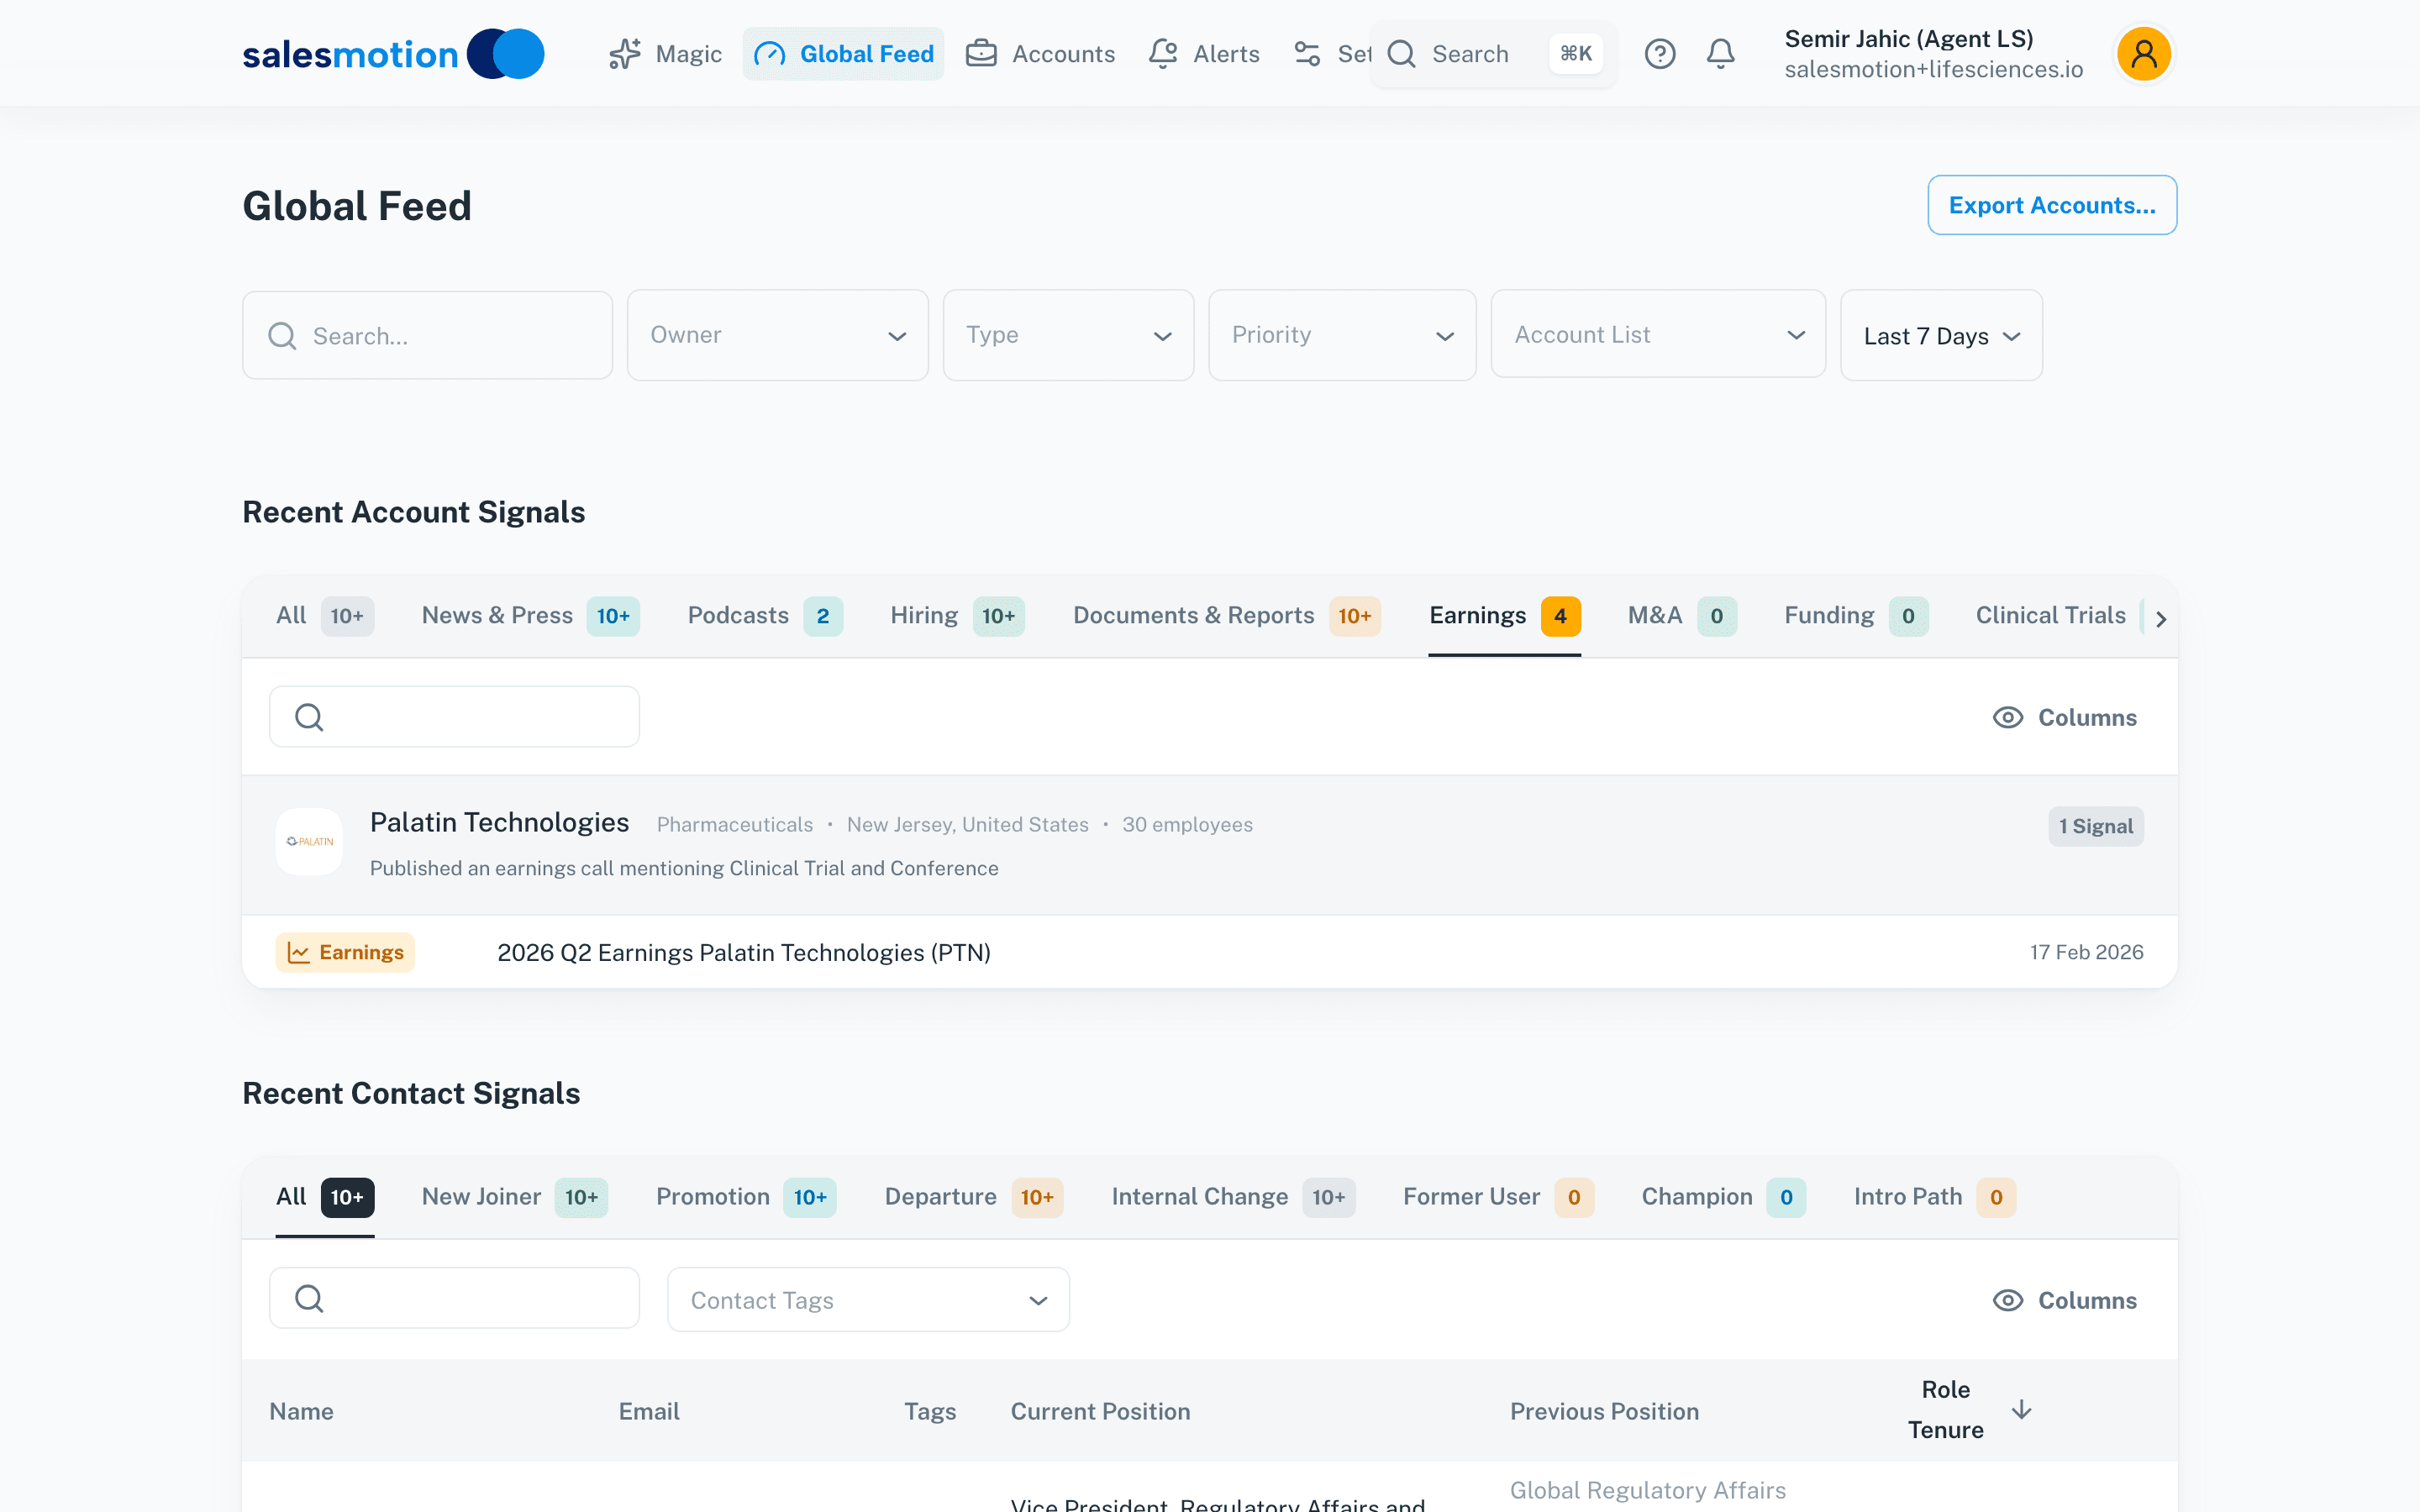Switch to New Joiner tab

point(515,1197)
